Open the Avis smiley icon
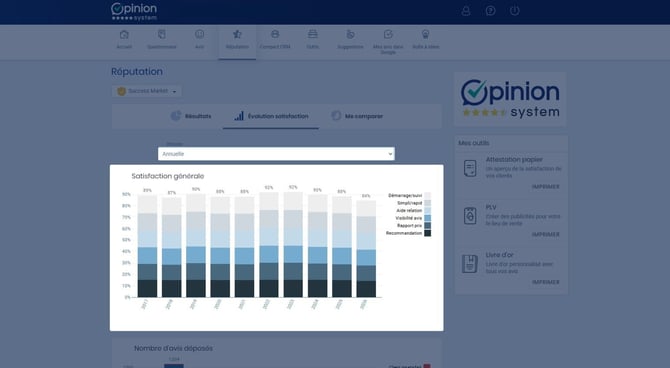 point(200,34)
